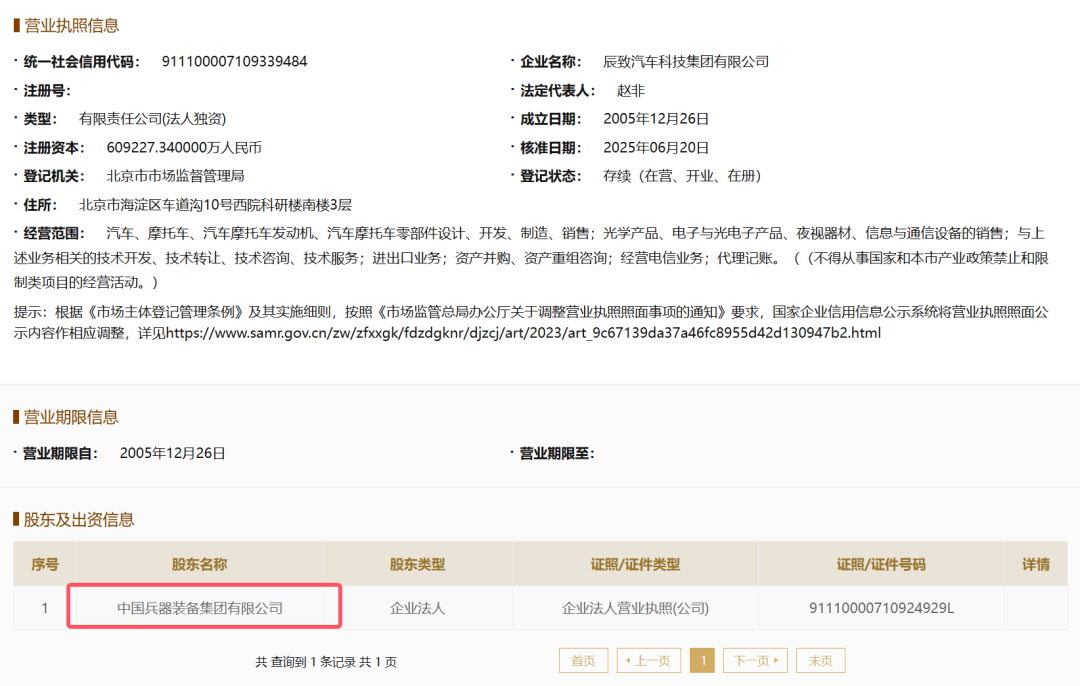Select shareholder name 中国兵器装备集团有限公司
Screen dimensions: 1080x686
200,608
